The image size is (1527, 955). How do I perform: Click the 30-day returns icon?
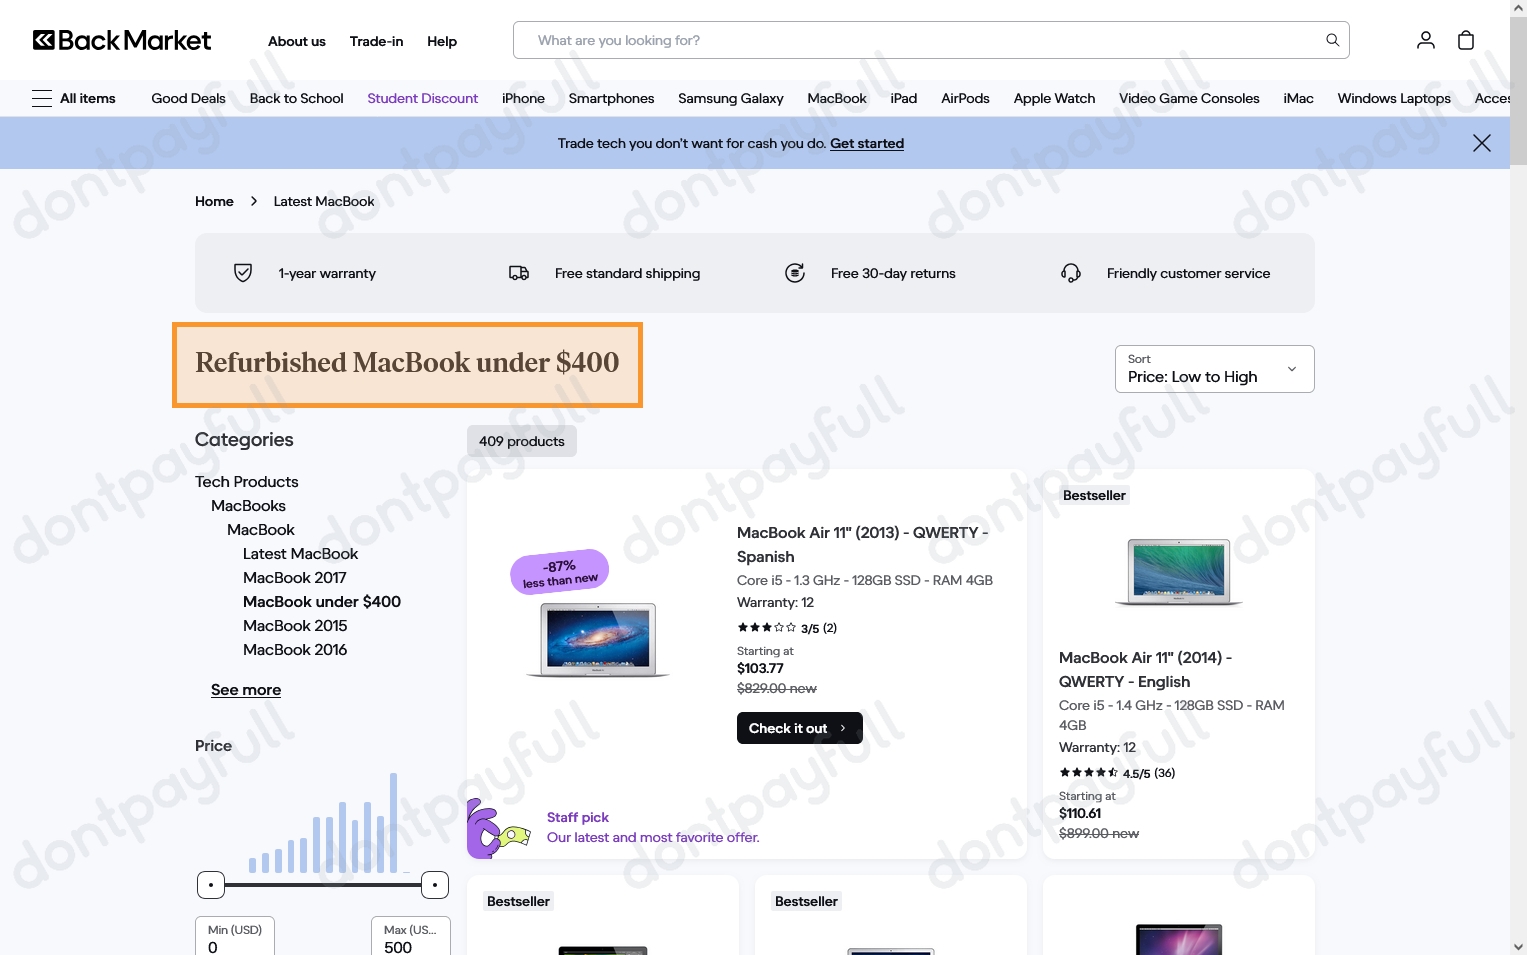click(795, 273)
